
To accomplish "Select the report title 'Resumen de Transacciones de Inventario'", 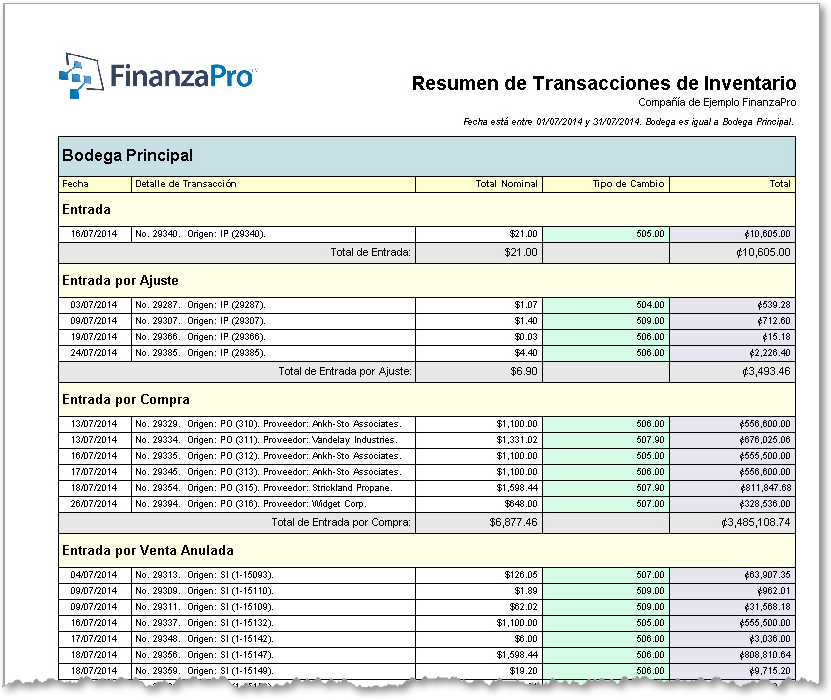I will click(x=604, y=83).
